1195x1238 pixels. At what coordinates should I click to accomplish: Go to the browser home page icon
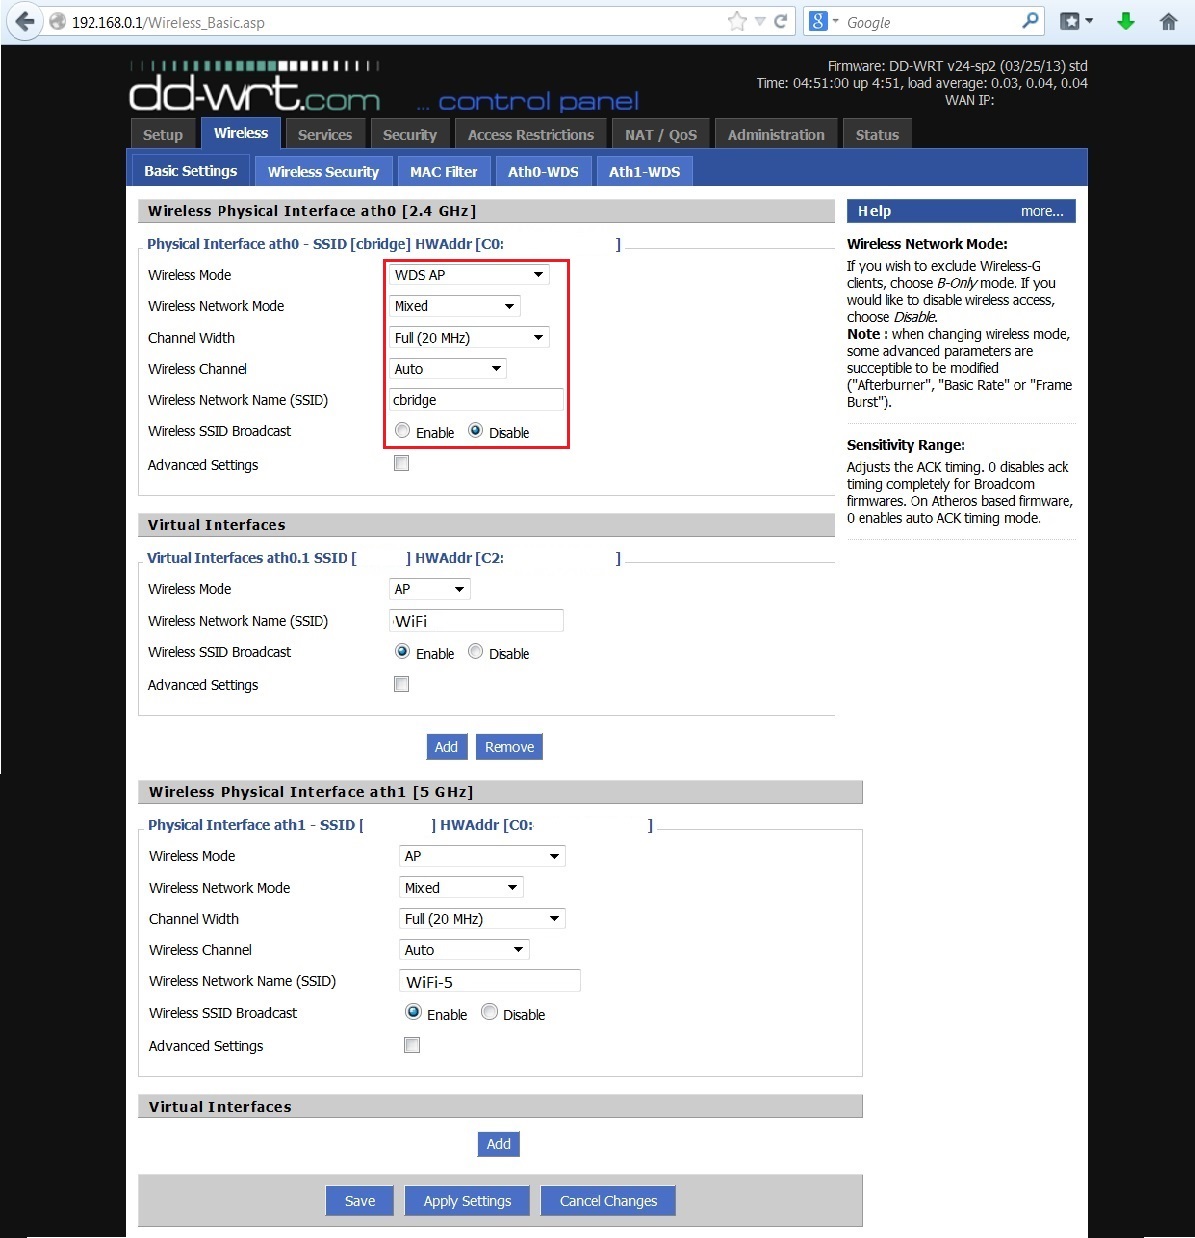point(1168,21)
